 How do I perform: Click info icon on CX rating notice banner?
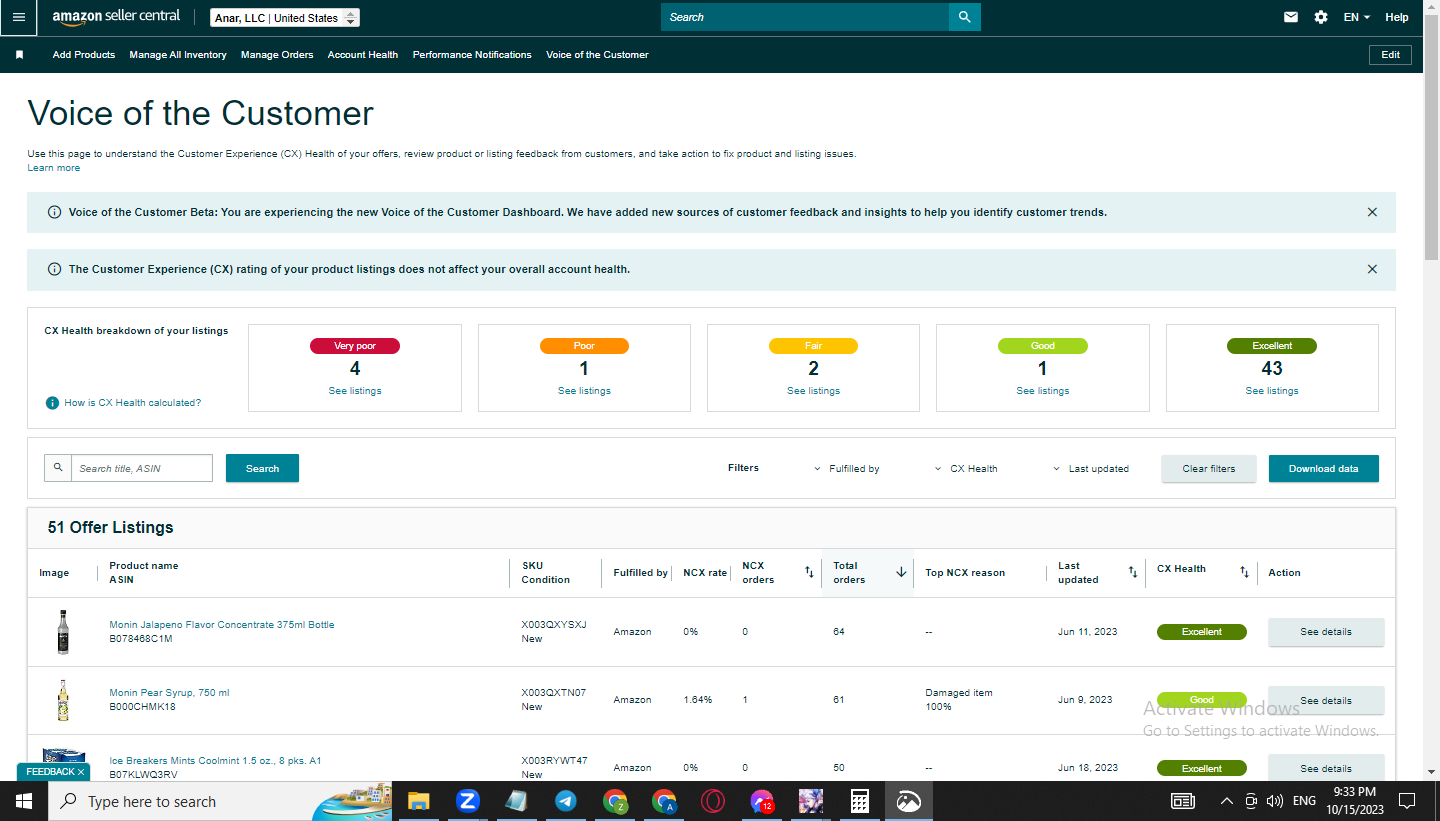(x=54, y=269)
